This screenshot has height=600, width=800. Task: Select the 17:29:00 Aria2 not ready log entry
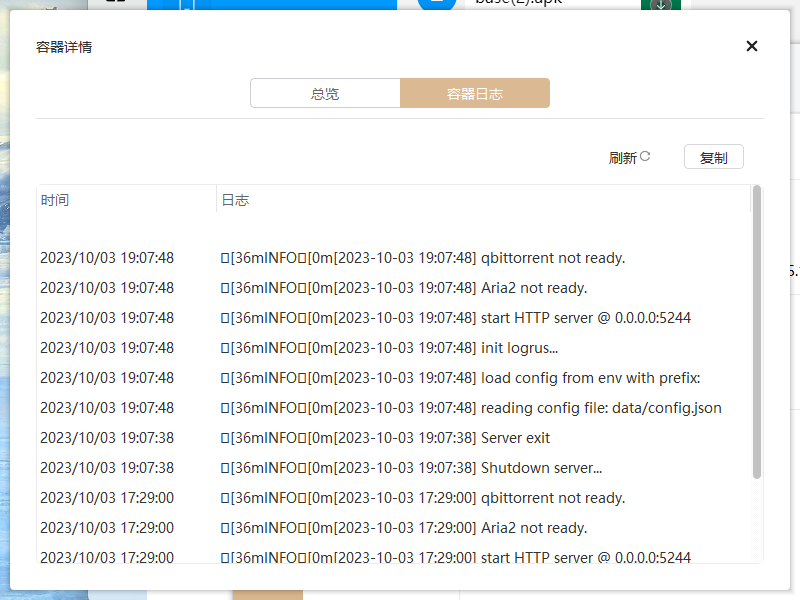[x=393, y=528]
